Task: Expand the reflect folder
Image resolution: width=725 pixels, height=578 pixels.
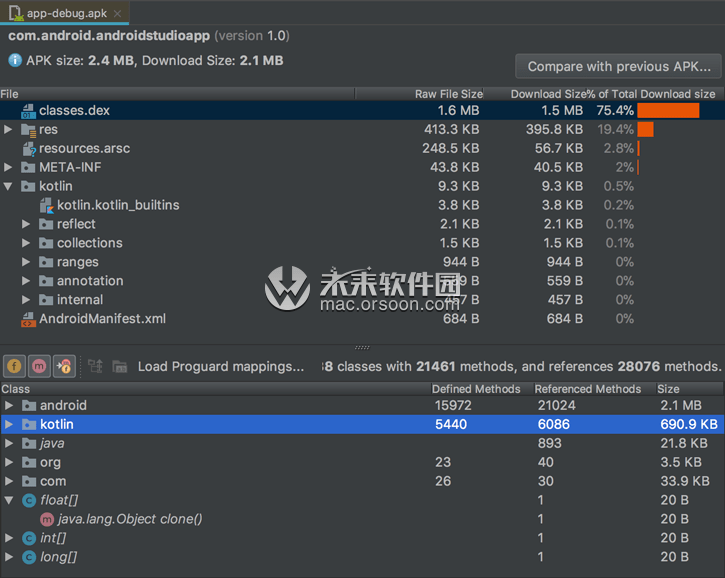Action: click(x=26, y=224)
